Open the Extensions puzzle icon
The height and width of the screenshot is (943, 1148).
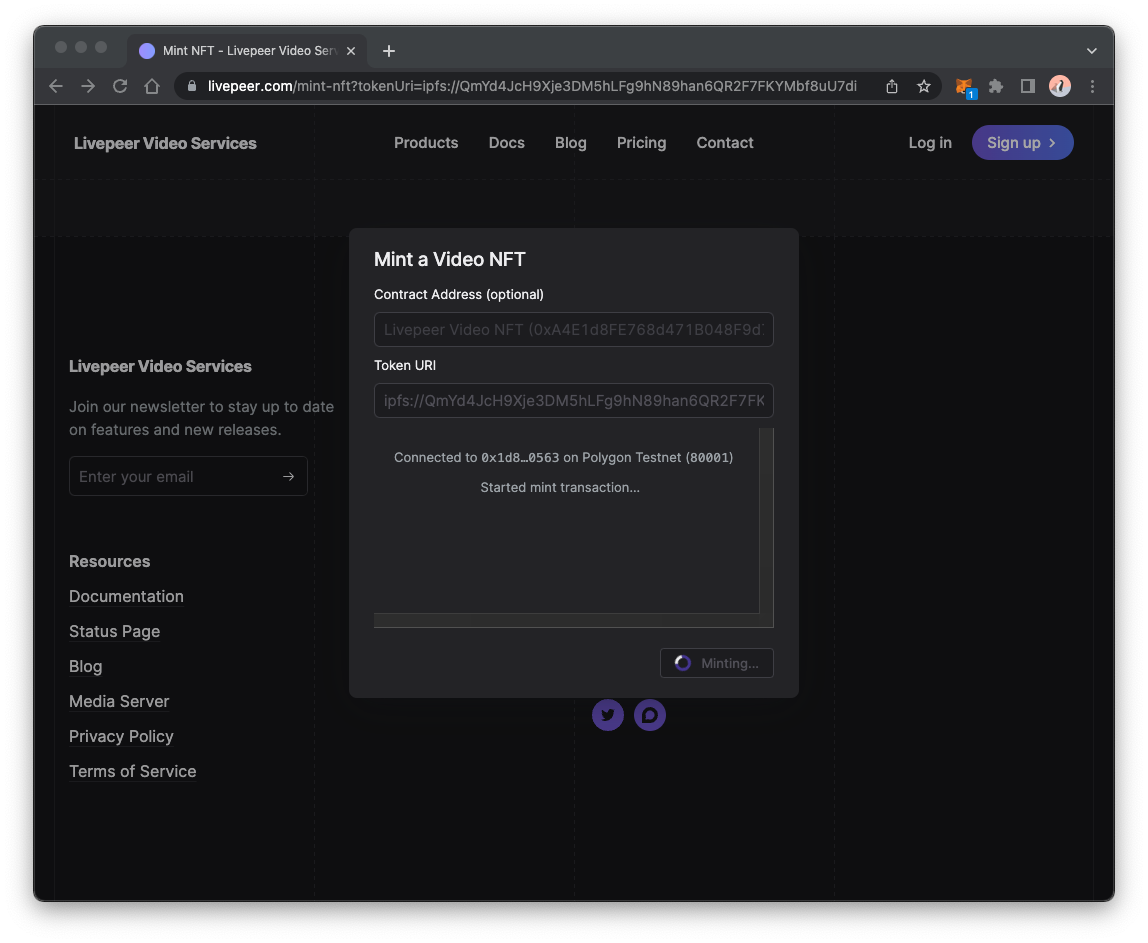[x=996, y=86]
